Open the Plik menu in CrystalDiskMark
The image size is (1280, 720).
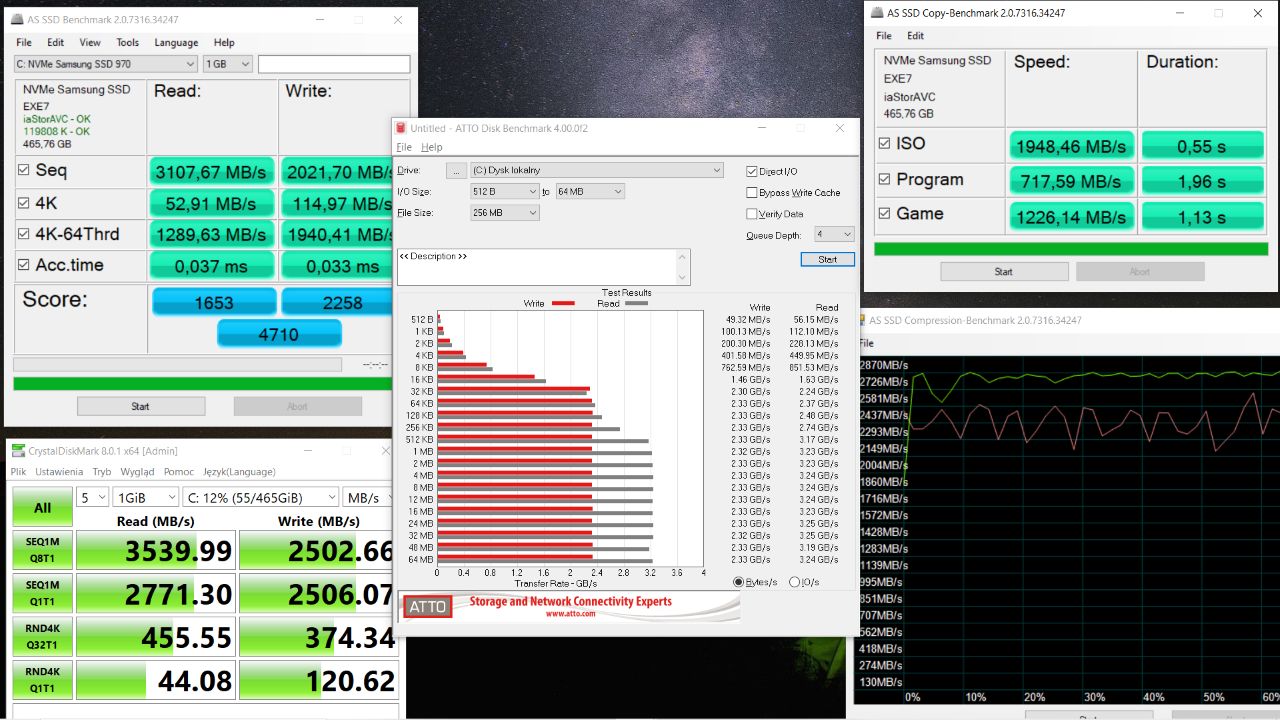click(x=19, y=472)
